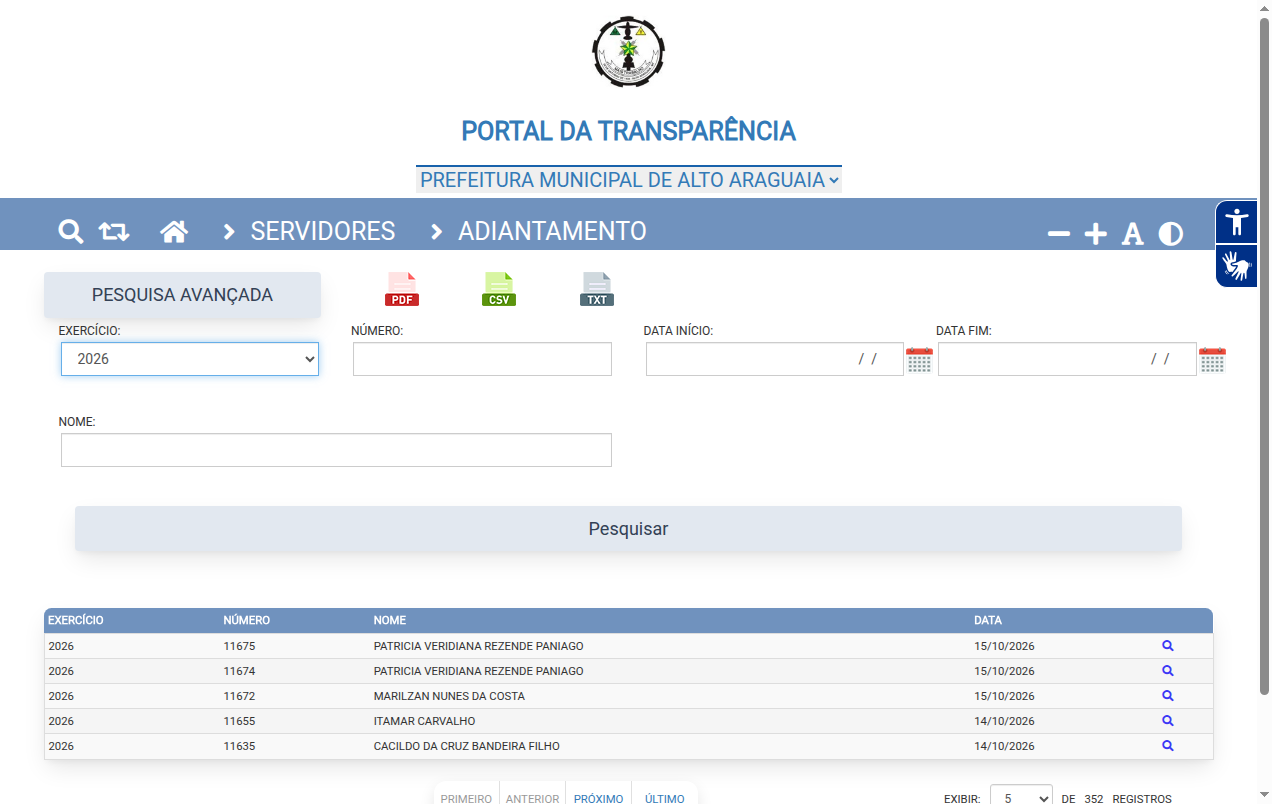Toggle high contrast mode icon
This screenshot has width=1272, height=804.
click(x=1171, y=234)
